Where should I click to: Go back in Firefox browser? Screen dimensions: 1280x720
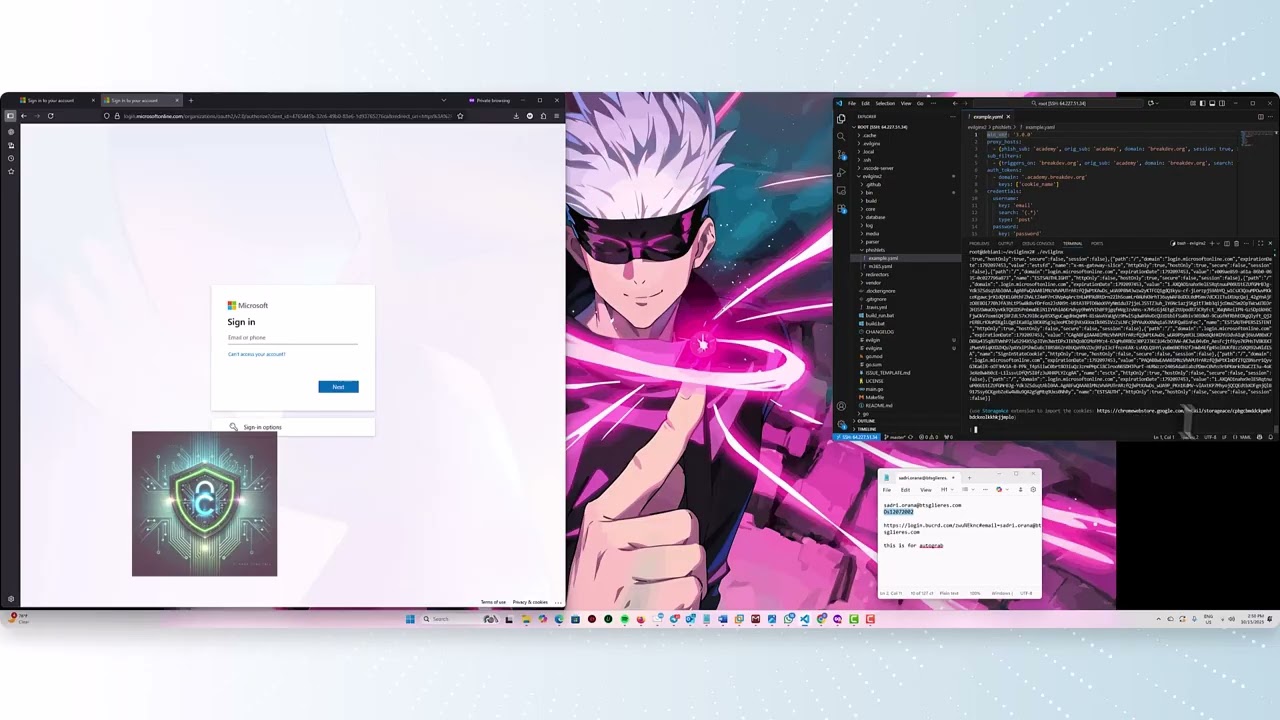click(24, 116)
